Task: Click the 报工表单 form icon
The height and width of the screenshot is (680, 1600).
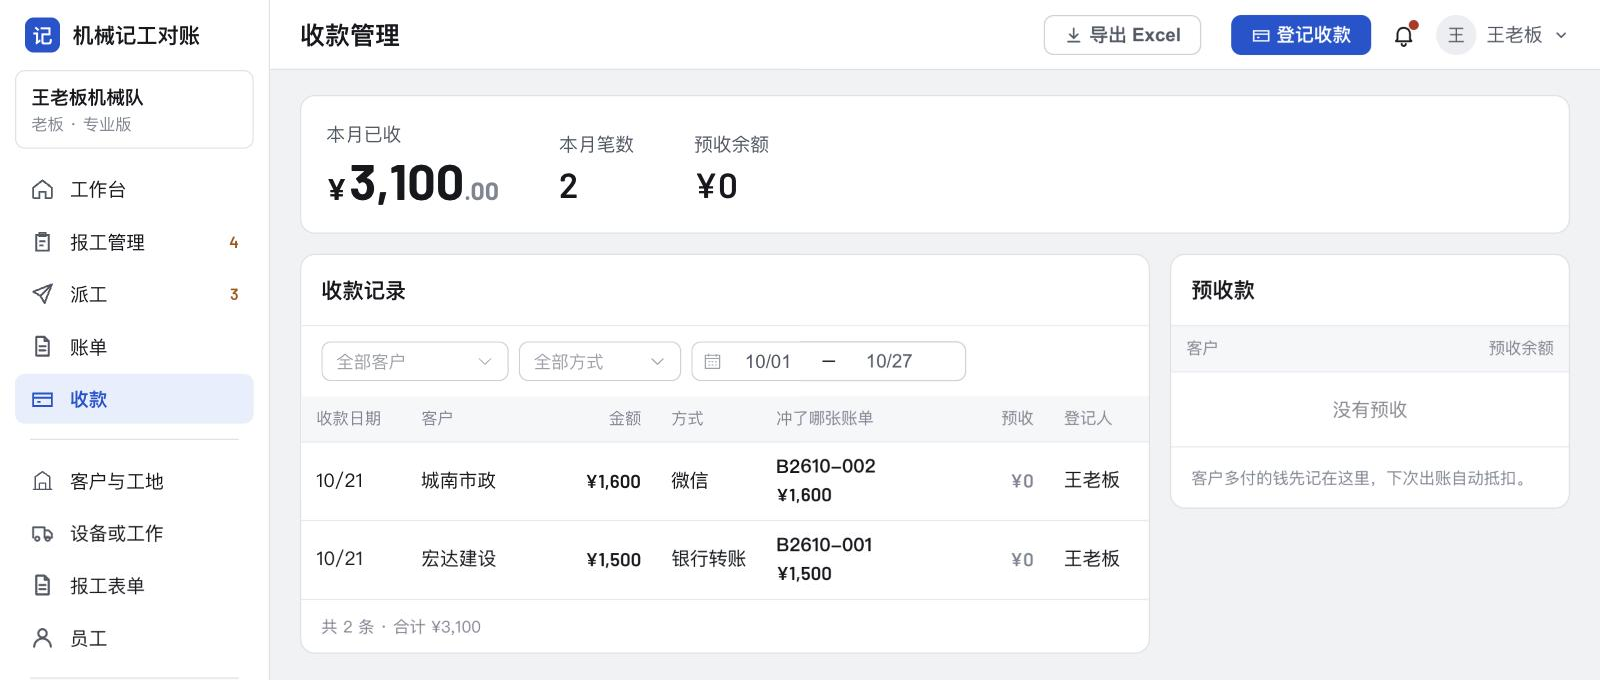Action: point(42,585)
